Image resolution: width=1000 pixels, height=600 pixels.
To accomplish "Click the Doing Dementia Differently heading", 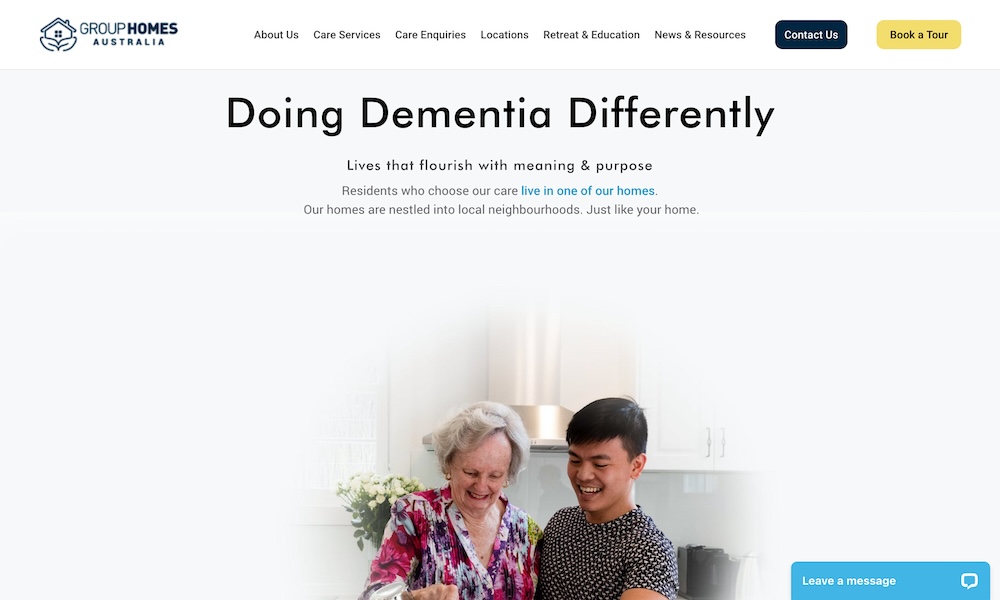I will pyautogui.click(x=501, y=114).
